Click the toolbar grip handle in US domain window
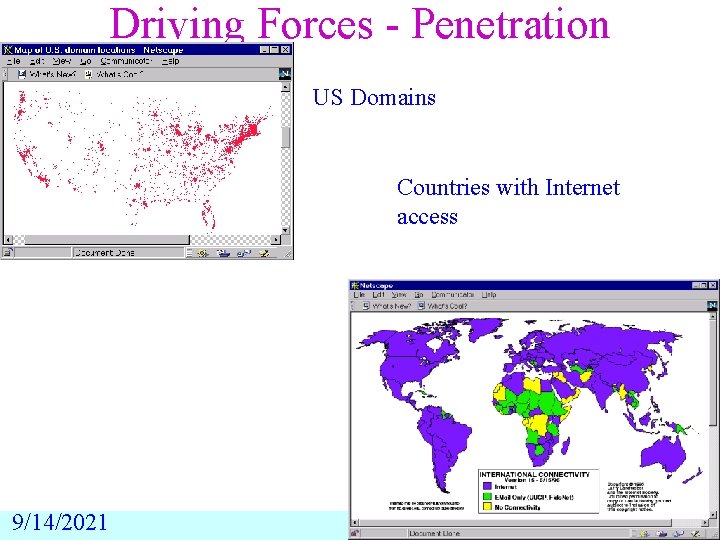The width and height of the screenshot is (720, 540). pyautogui.click(x=6, y=74)
